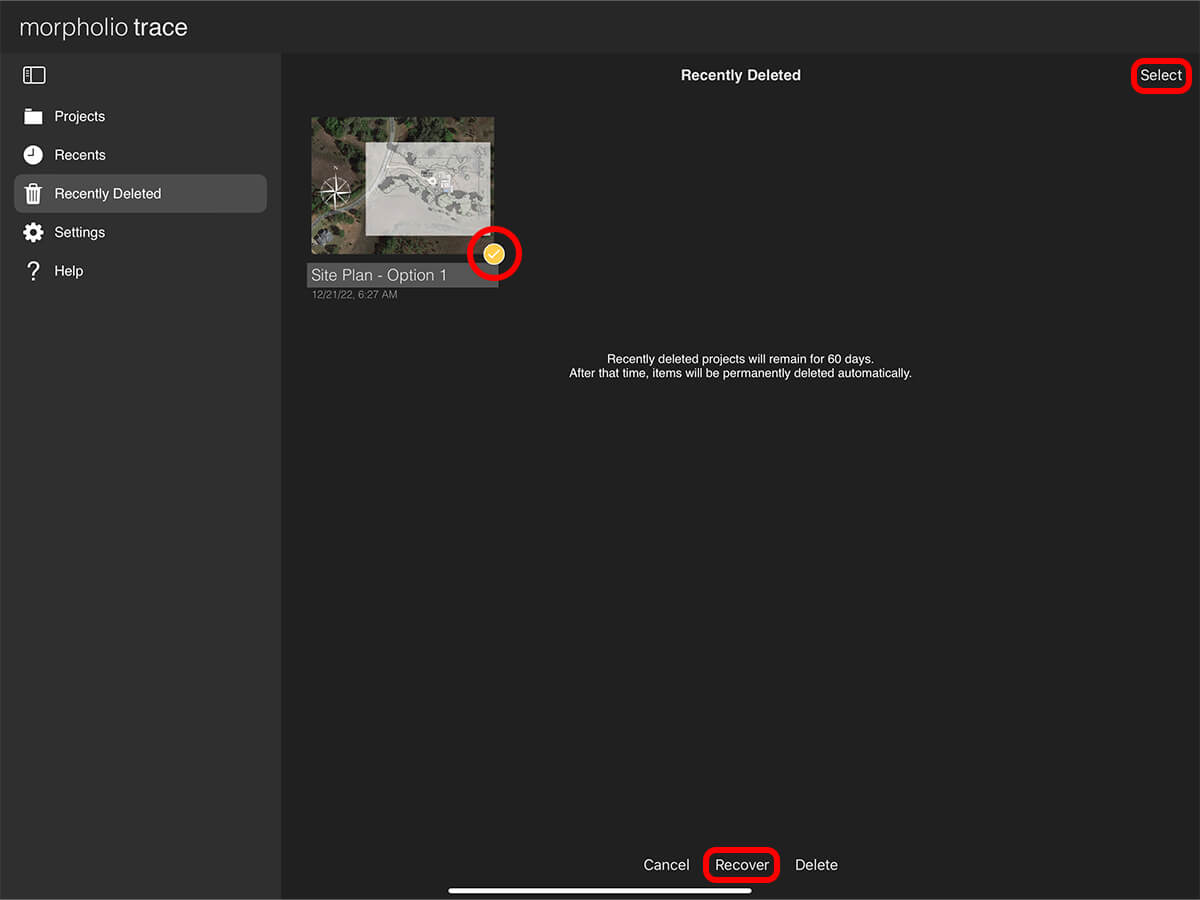Click the Recently Deleted trash can icon
The image size is (1200, 900).
point(33,194)
